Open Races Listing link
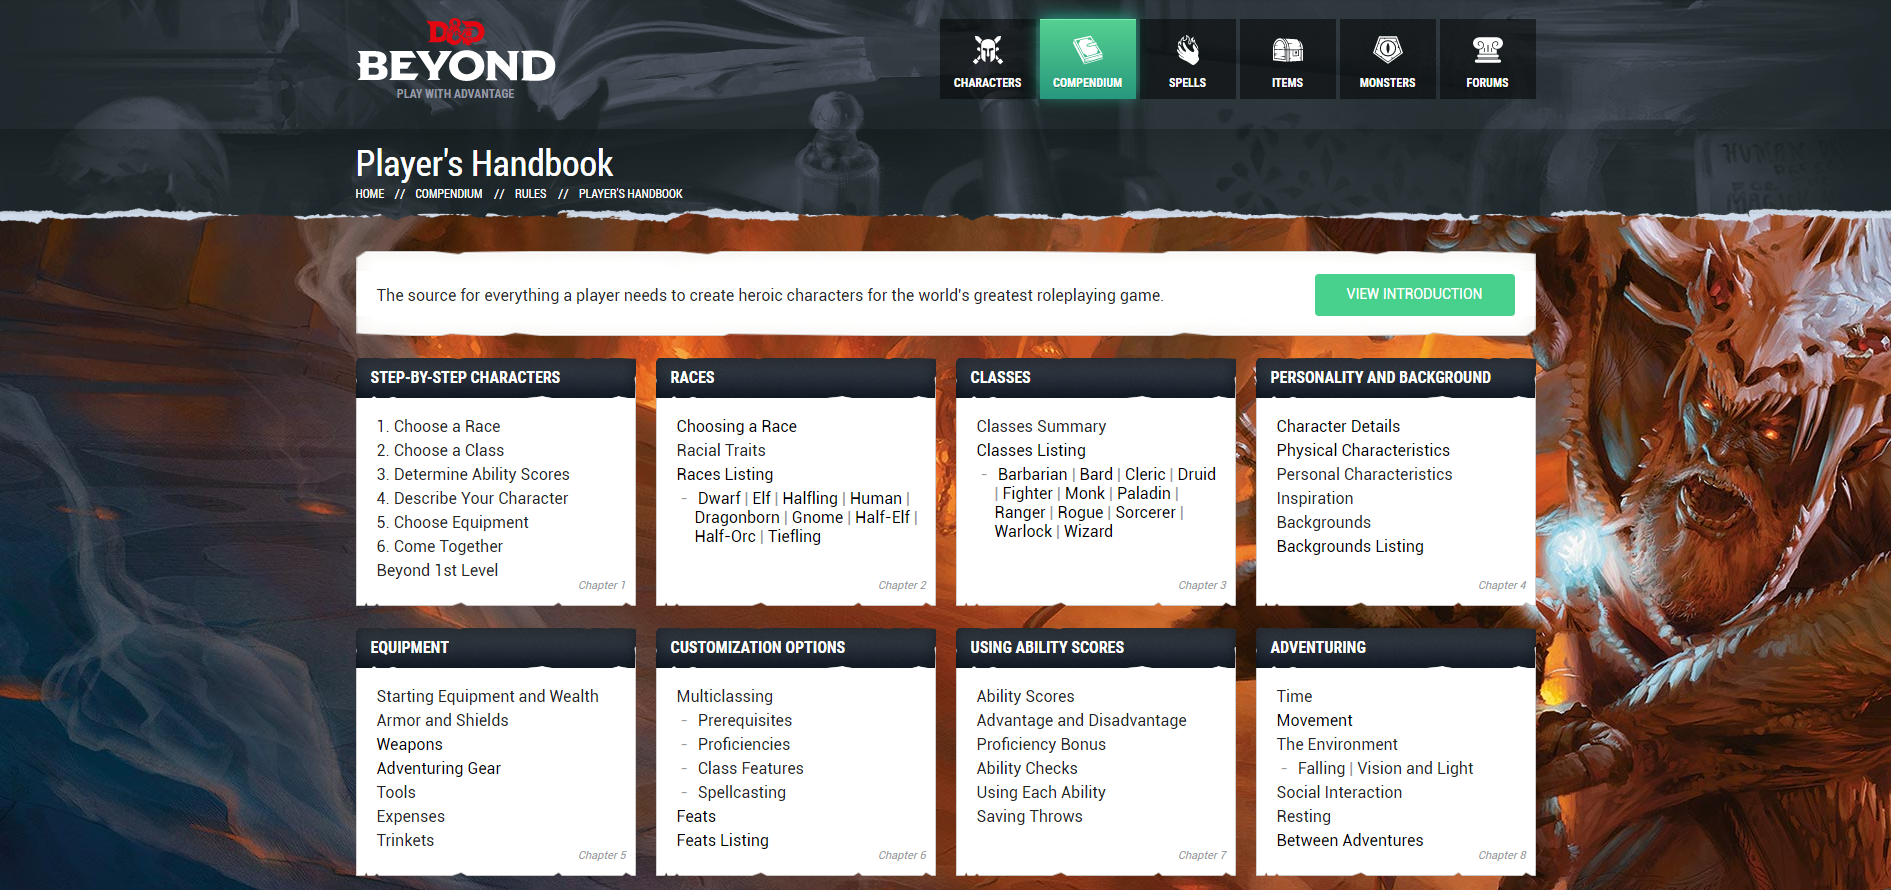Image resolution: width=1891 pixels, height=890 pixels. coord(724,474)
